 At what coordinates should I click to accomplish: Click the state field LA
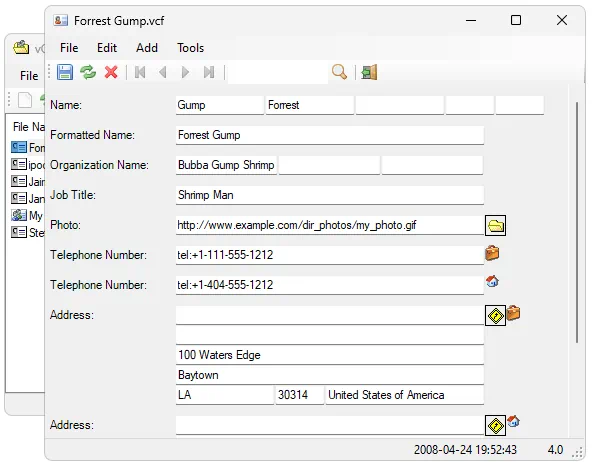[x=225, y=395]
